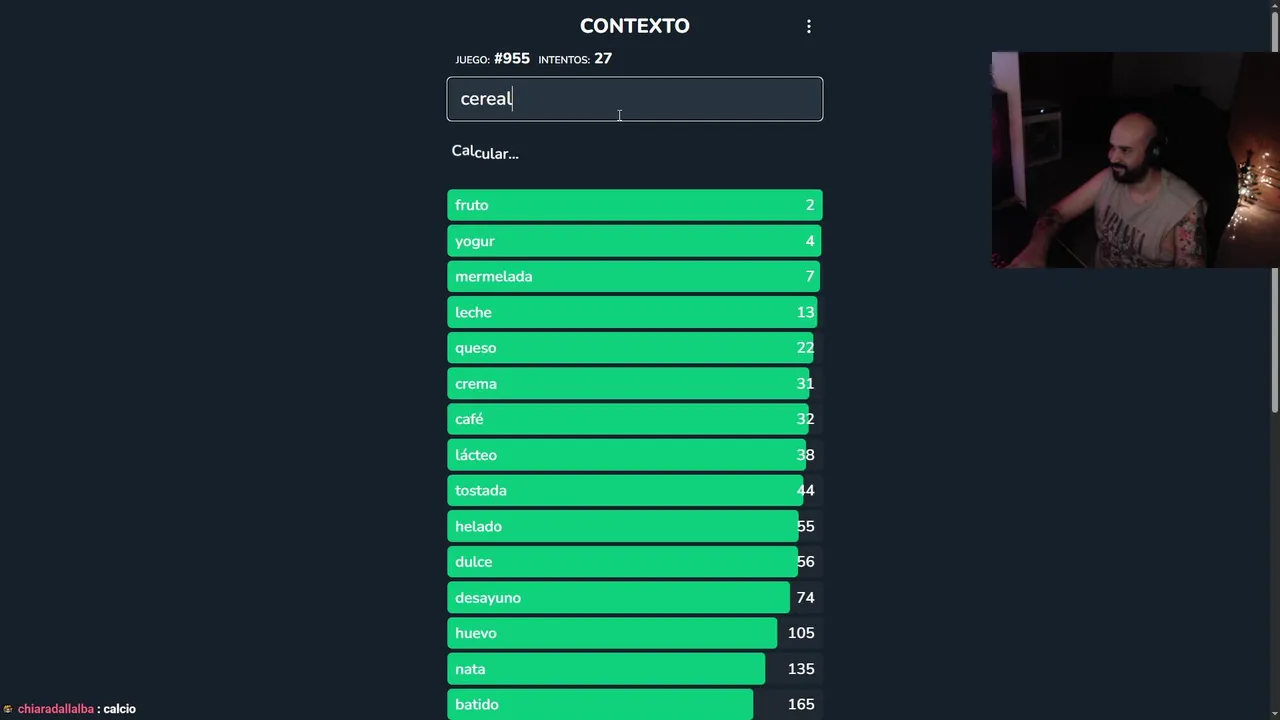Click the "yogur" guess bar
1280x720 pixels.
coord(634,241)
